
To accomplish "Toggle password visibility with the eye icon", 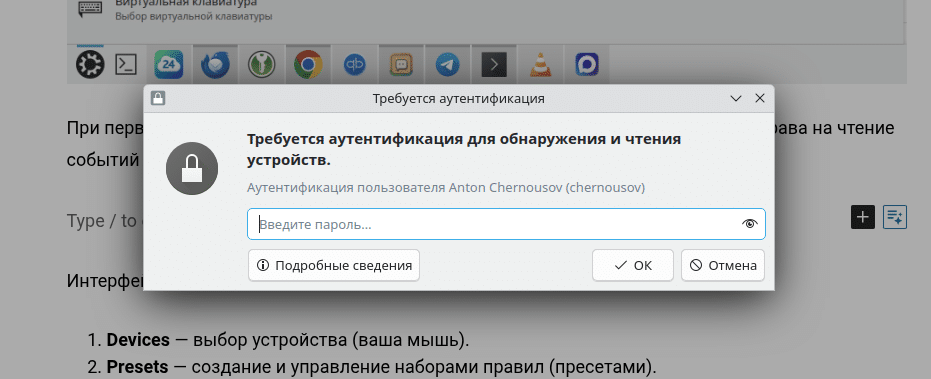I will 750,224.
